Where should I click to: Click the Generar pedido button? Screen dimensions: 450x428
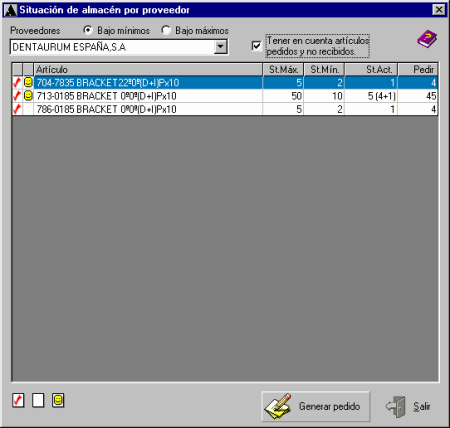click(x=316, y=406)
